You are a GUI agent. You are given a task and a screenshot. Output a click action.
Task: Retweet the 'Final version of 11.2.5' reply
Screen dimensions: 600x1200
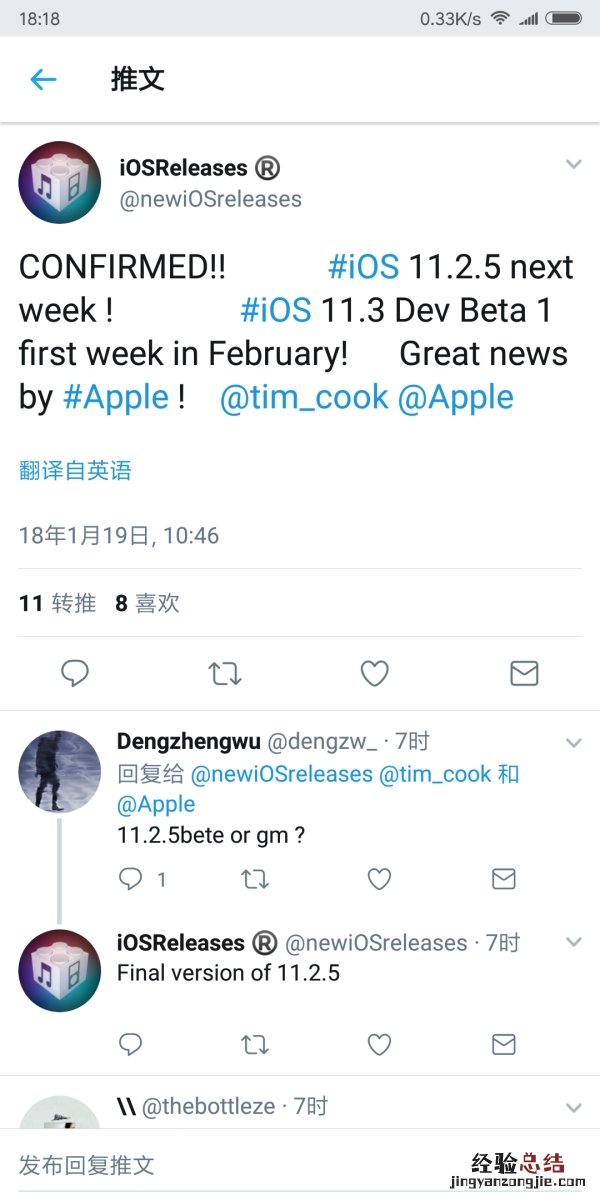pos(255,1044)
